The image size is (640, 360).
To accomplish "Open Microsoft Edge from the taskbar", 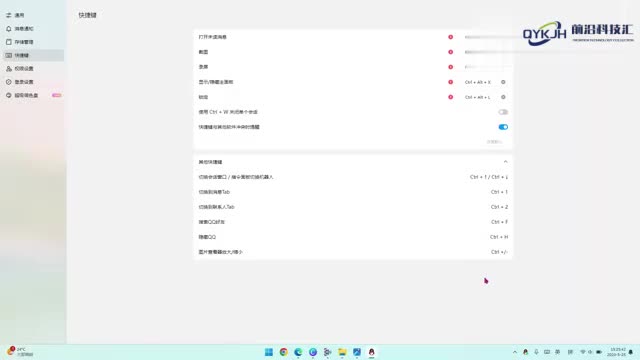I will click(x=298, y=352).
